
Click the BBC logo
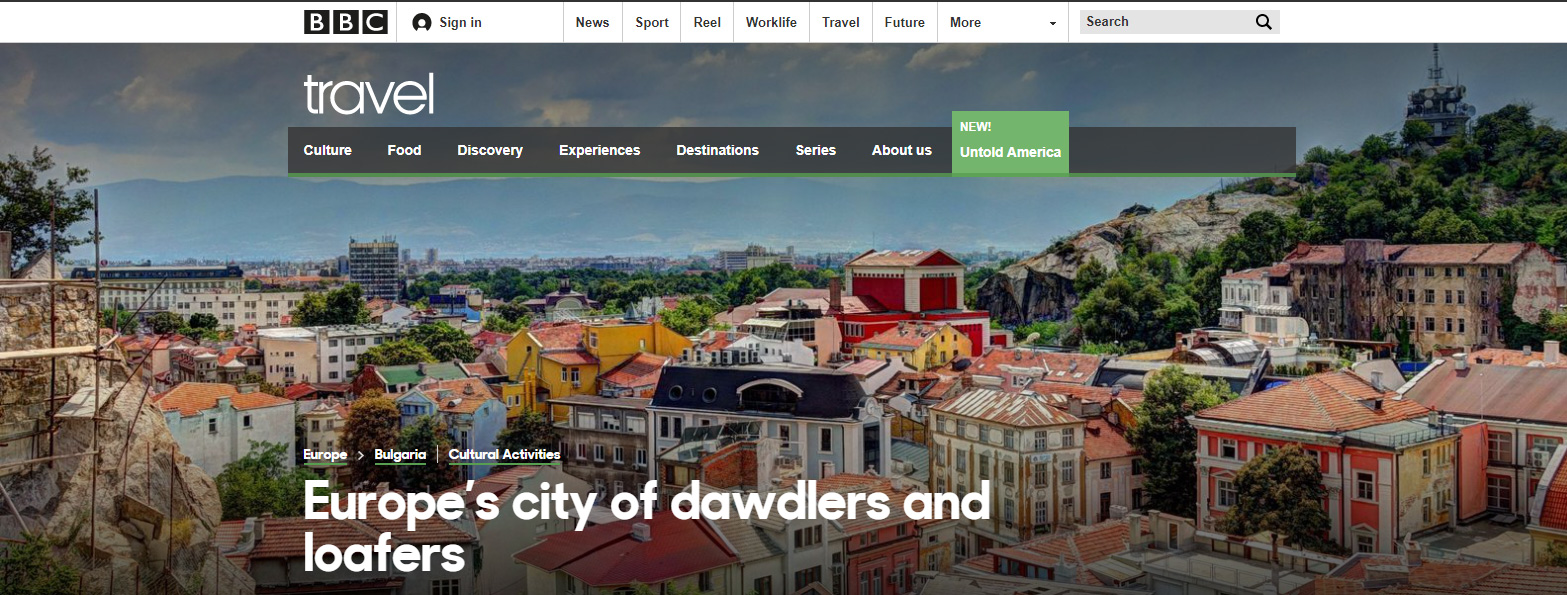[345, 22]
